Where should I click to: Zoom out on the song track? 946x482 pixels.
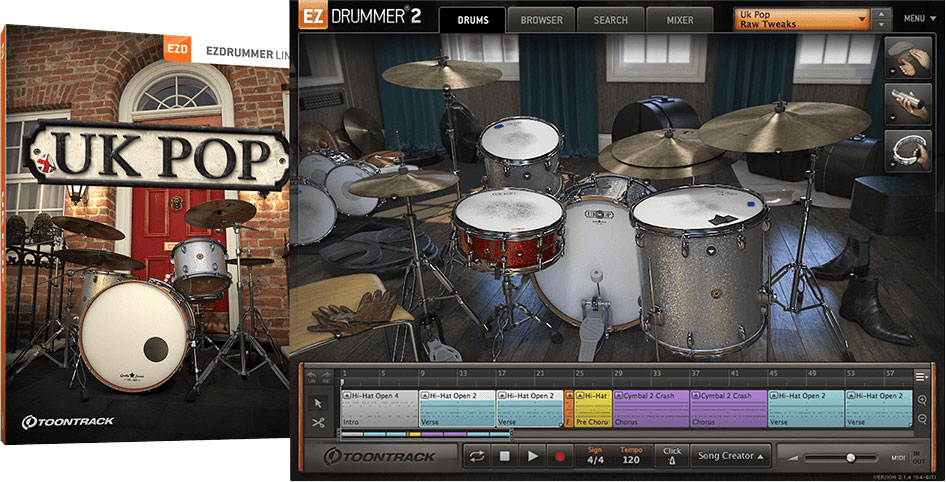tap(922, 419)
